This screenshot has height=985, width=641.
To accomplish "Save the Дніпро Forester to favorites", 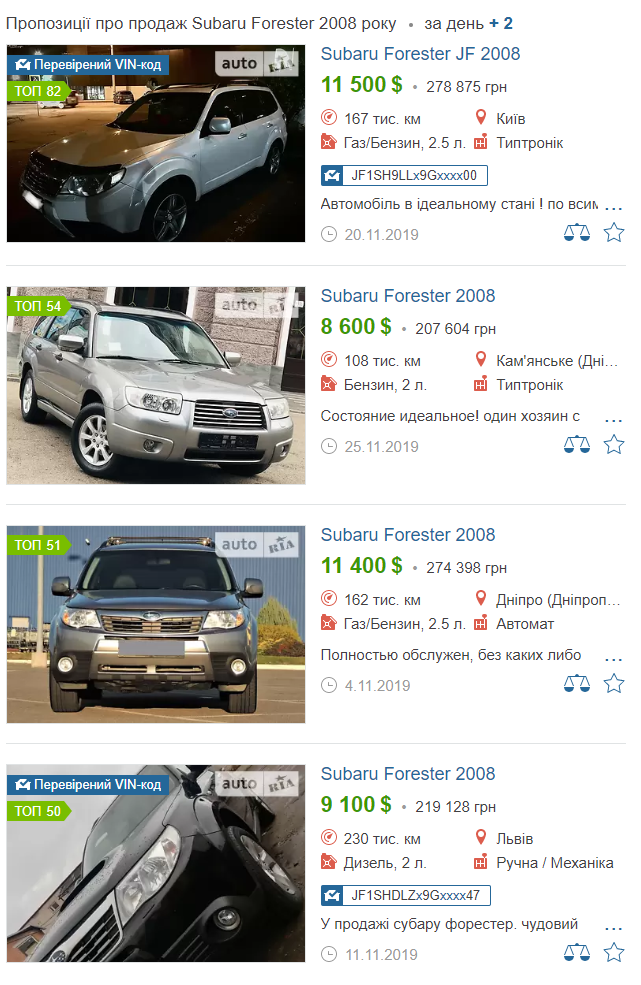I will 613,683.
